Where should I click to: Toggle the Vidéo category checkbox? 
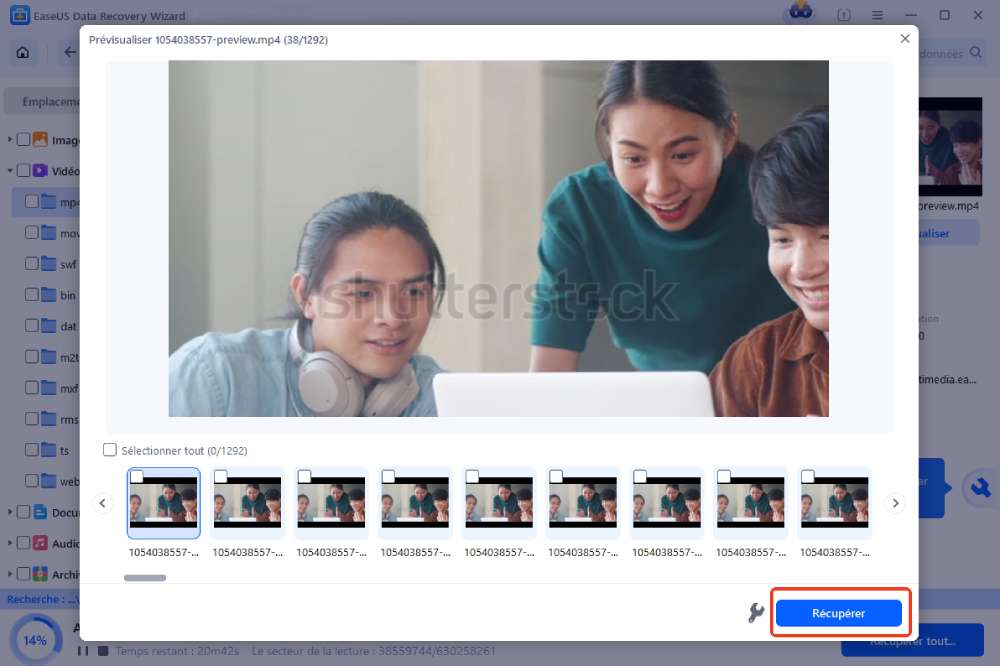24,170
